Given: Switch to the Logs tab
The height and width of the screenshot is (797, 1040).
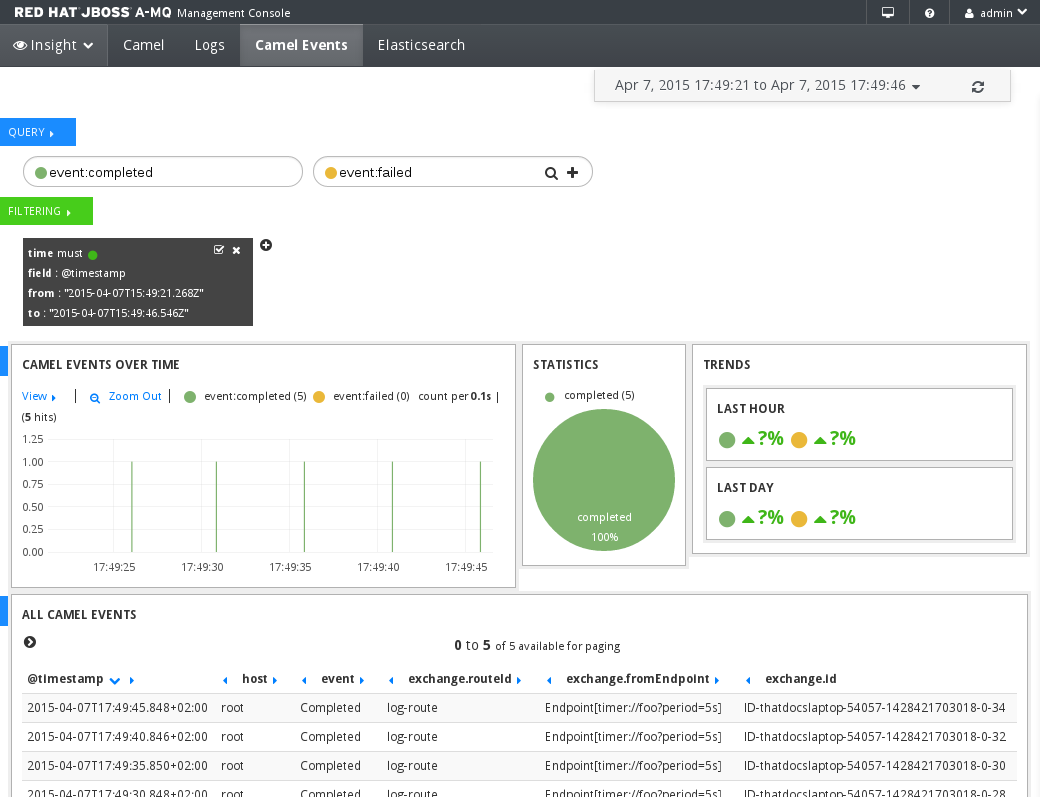Looking at the screenshot, I should coord(209,44).
